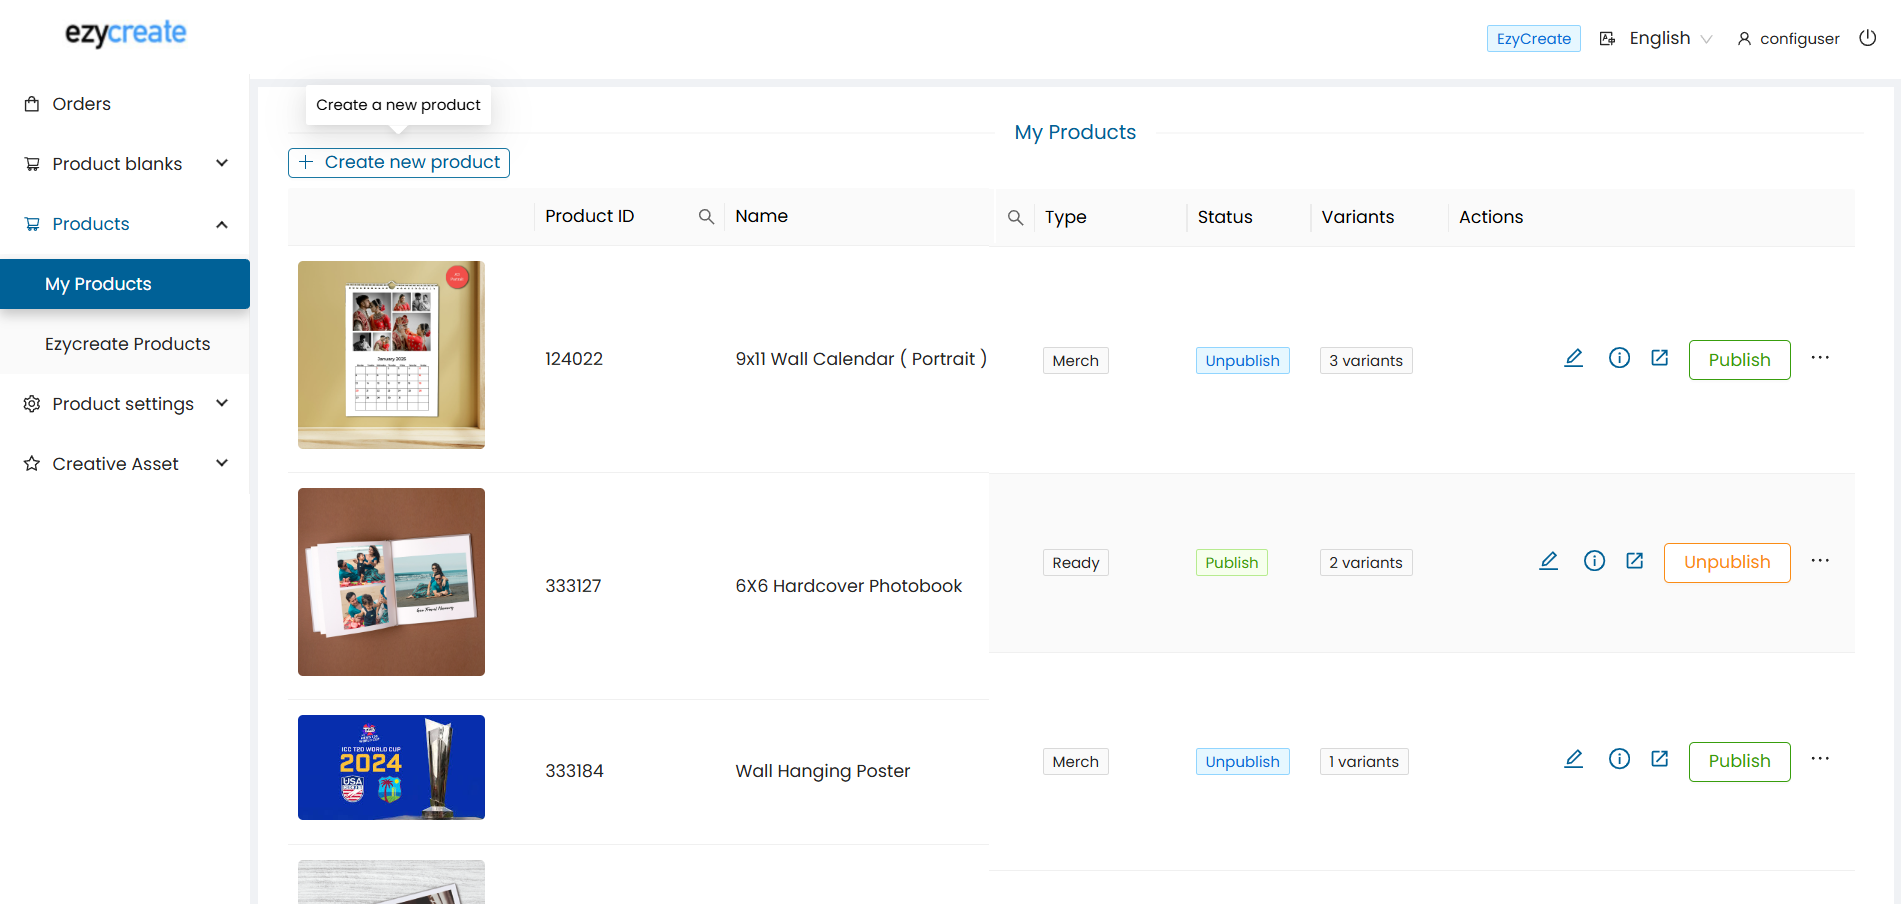Expand Creative Asset chevron
The width and height of the screenshot is (1901, 904).
(x=222, y=463)
